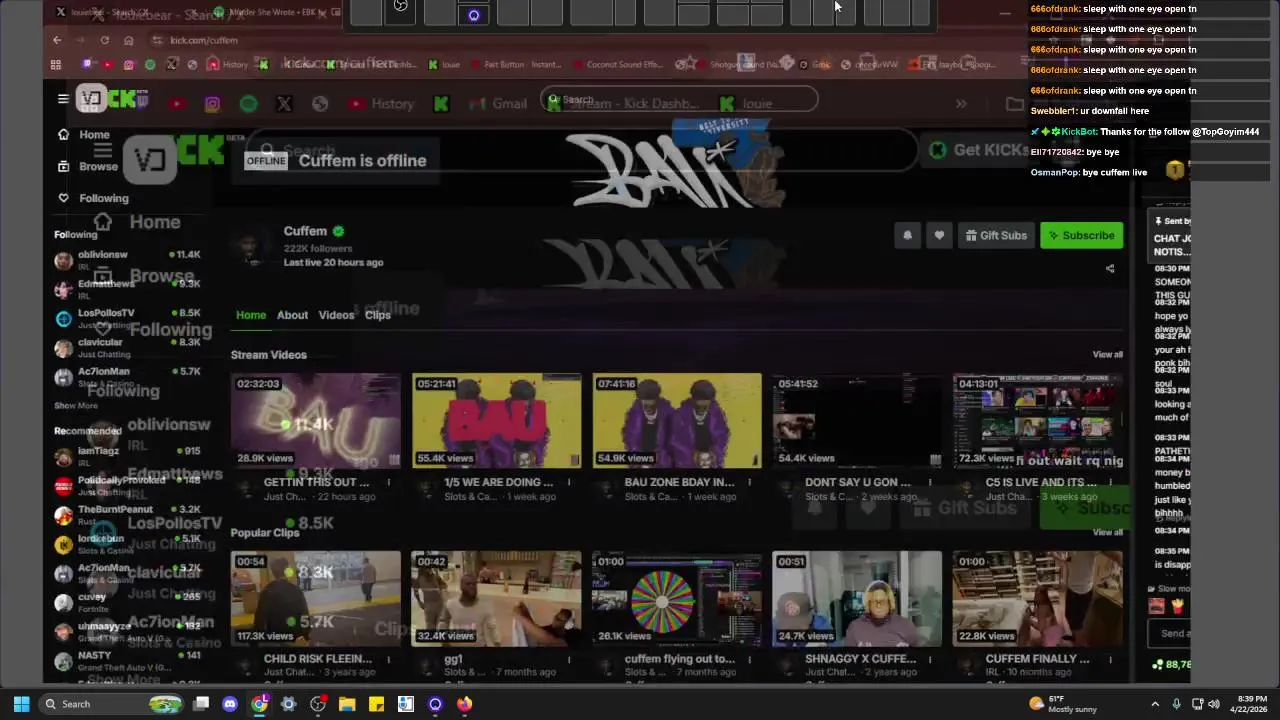
Task: Open options menu for 1/5 WE ARE DOING video
Action: click(x=569, y=482)
